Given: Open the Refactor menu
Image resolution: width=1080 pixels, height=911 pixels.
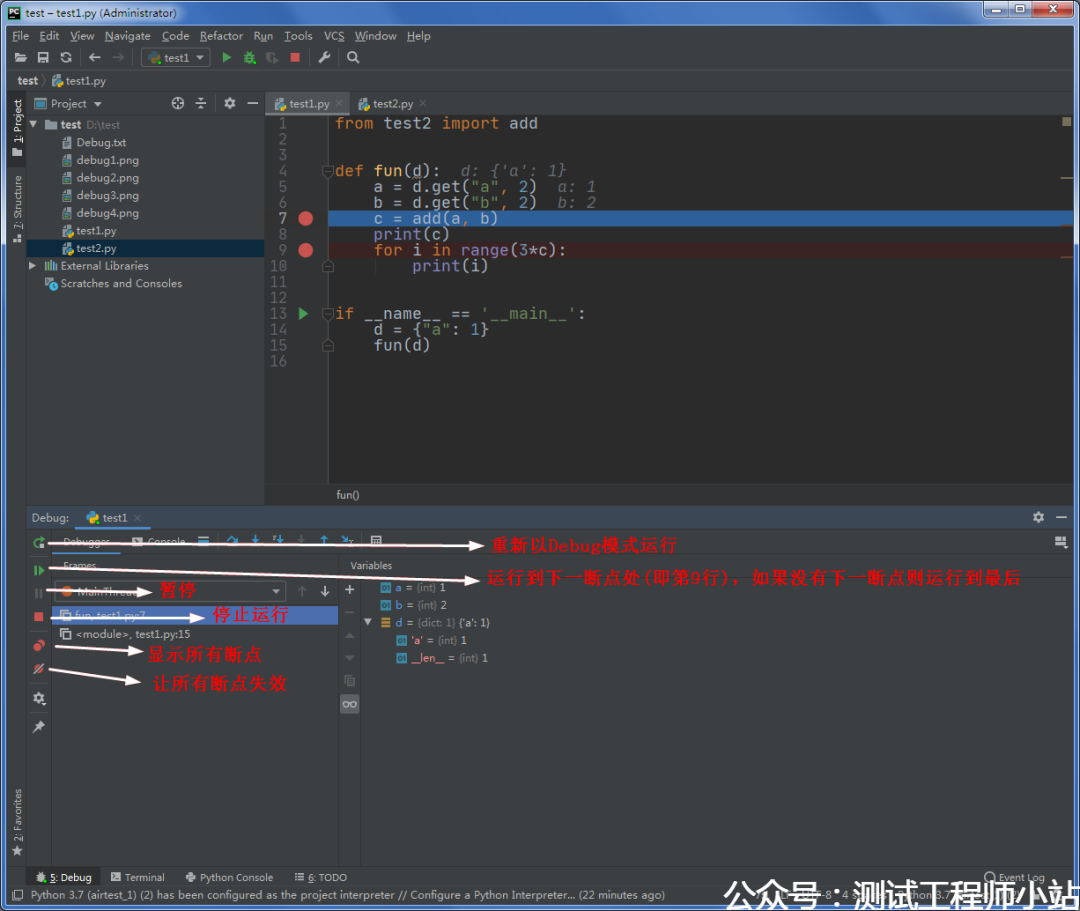Looking at the screenshot, I should pyautogui.click(x=221, y=36).
